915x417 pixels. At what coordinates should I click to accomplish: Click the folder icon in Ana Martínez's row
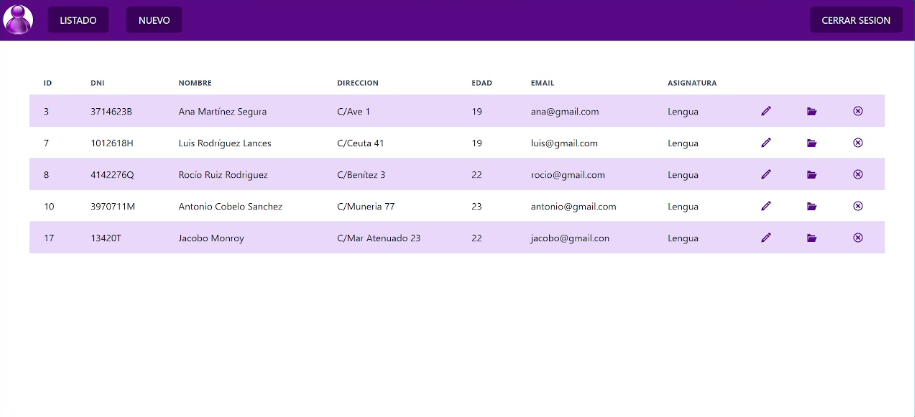point(812,111)
